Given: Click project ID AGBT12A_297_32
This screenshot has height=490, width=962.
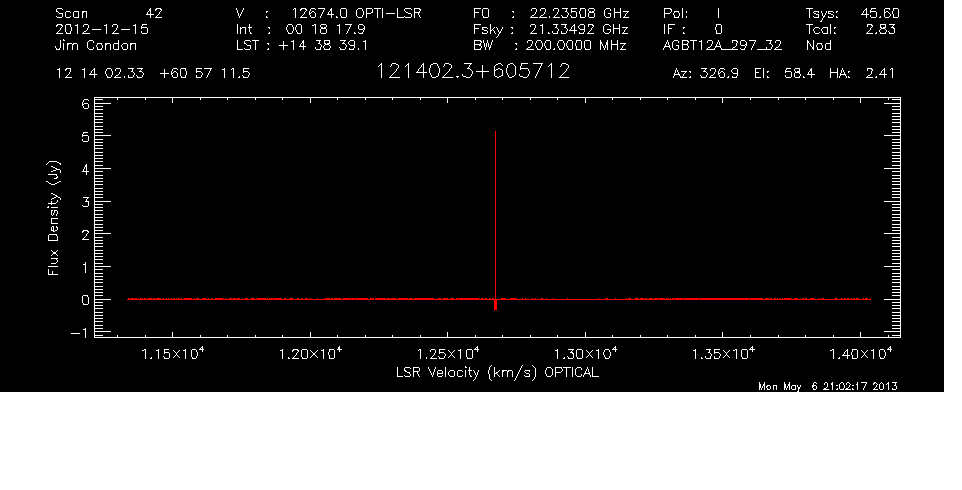Looking at the screenshot, I should coord(722,46).
